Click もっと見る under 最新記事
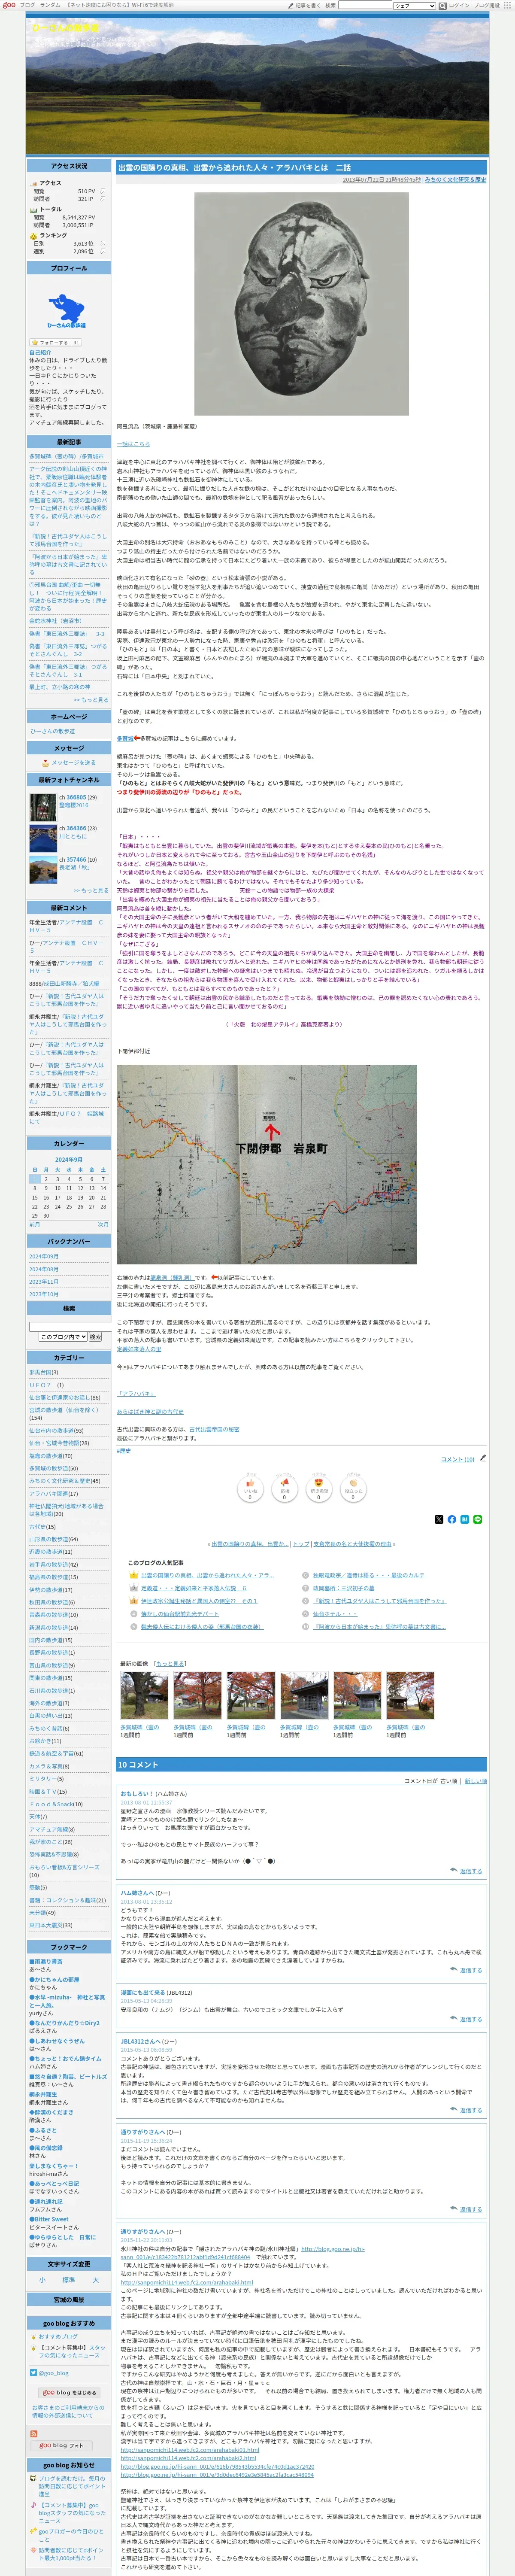Image resolution: width=515 pixels, height=2576 pixels. 91,700
